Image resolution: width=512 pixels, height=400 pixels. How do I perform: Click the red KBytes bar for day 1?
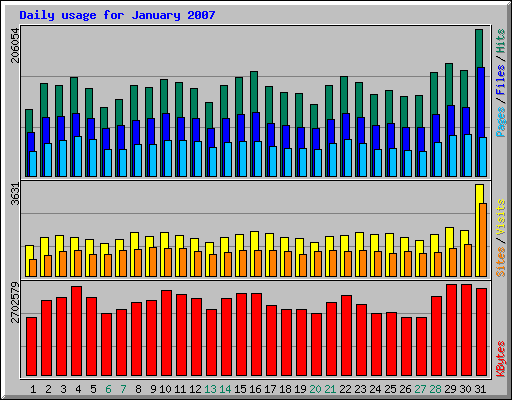(31, 347)
